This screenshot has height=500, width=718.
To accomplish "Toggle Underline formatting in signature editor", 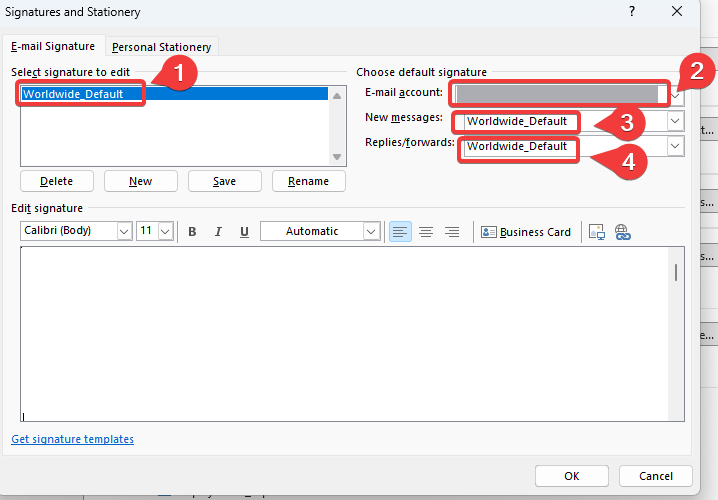I will [x=244, y=231].
